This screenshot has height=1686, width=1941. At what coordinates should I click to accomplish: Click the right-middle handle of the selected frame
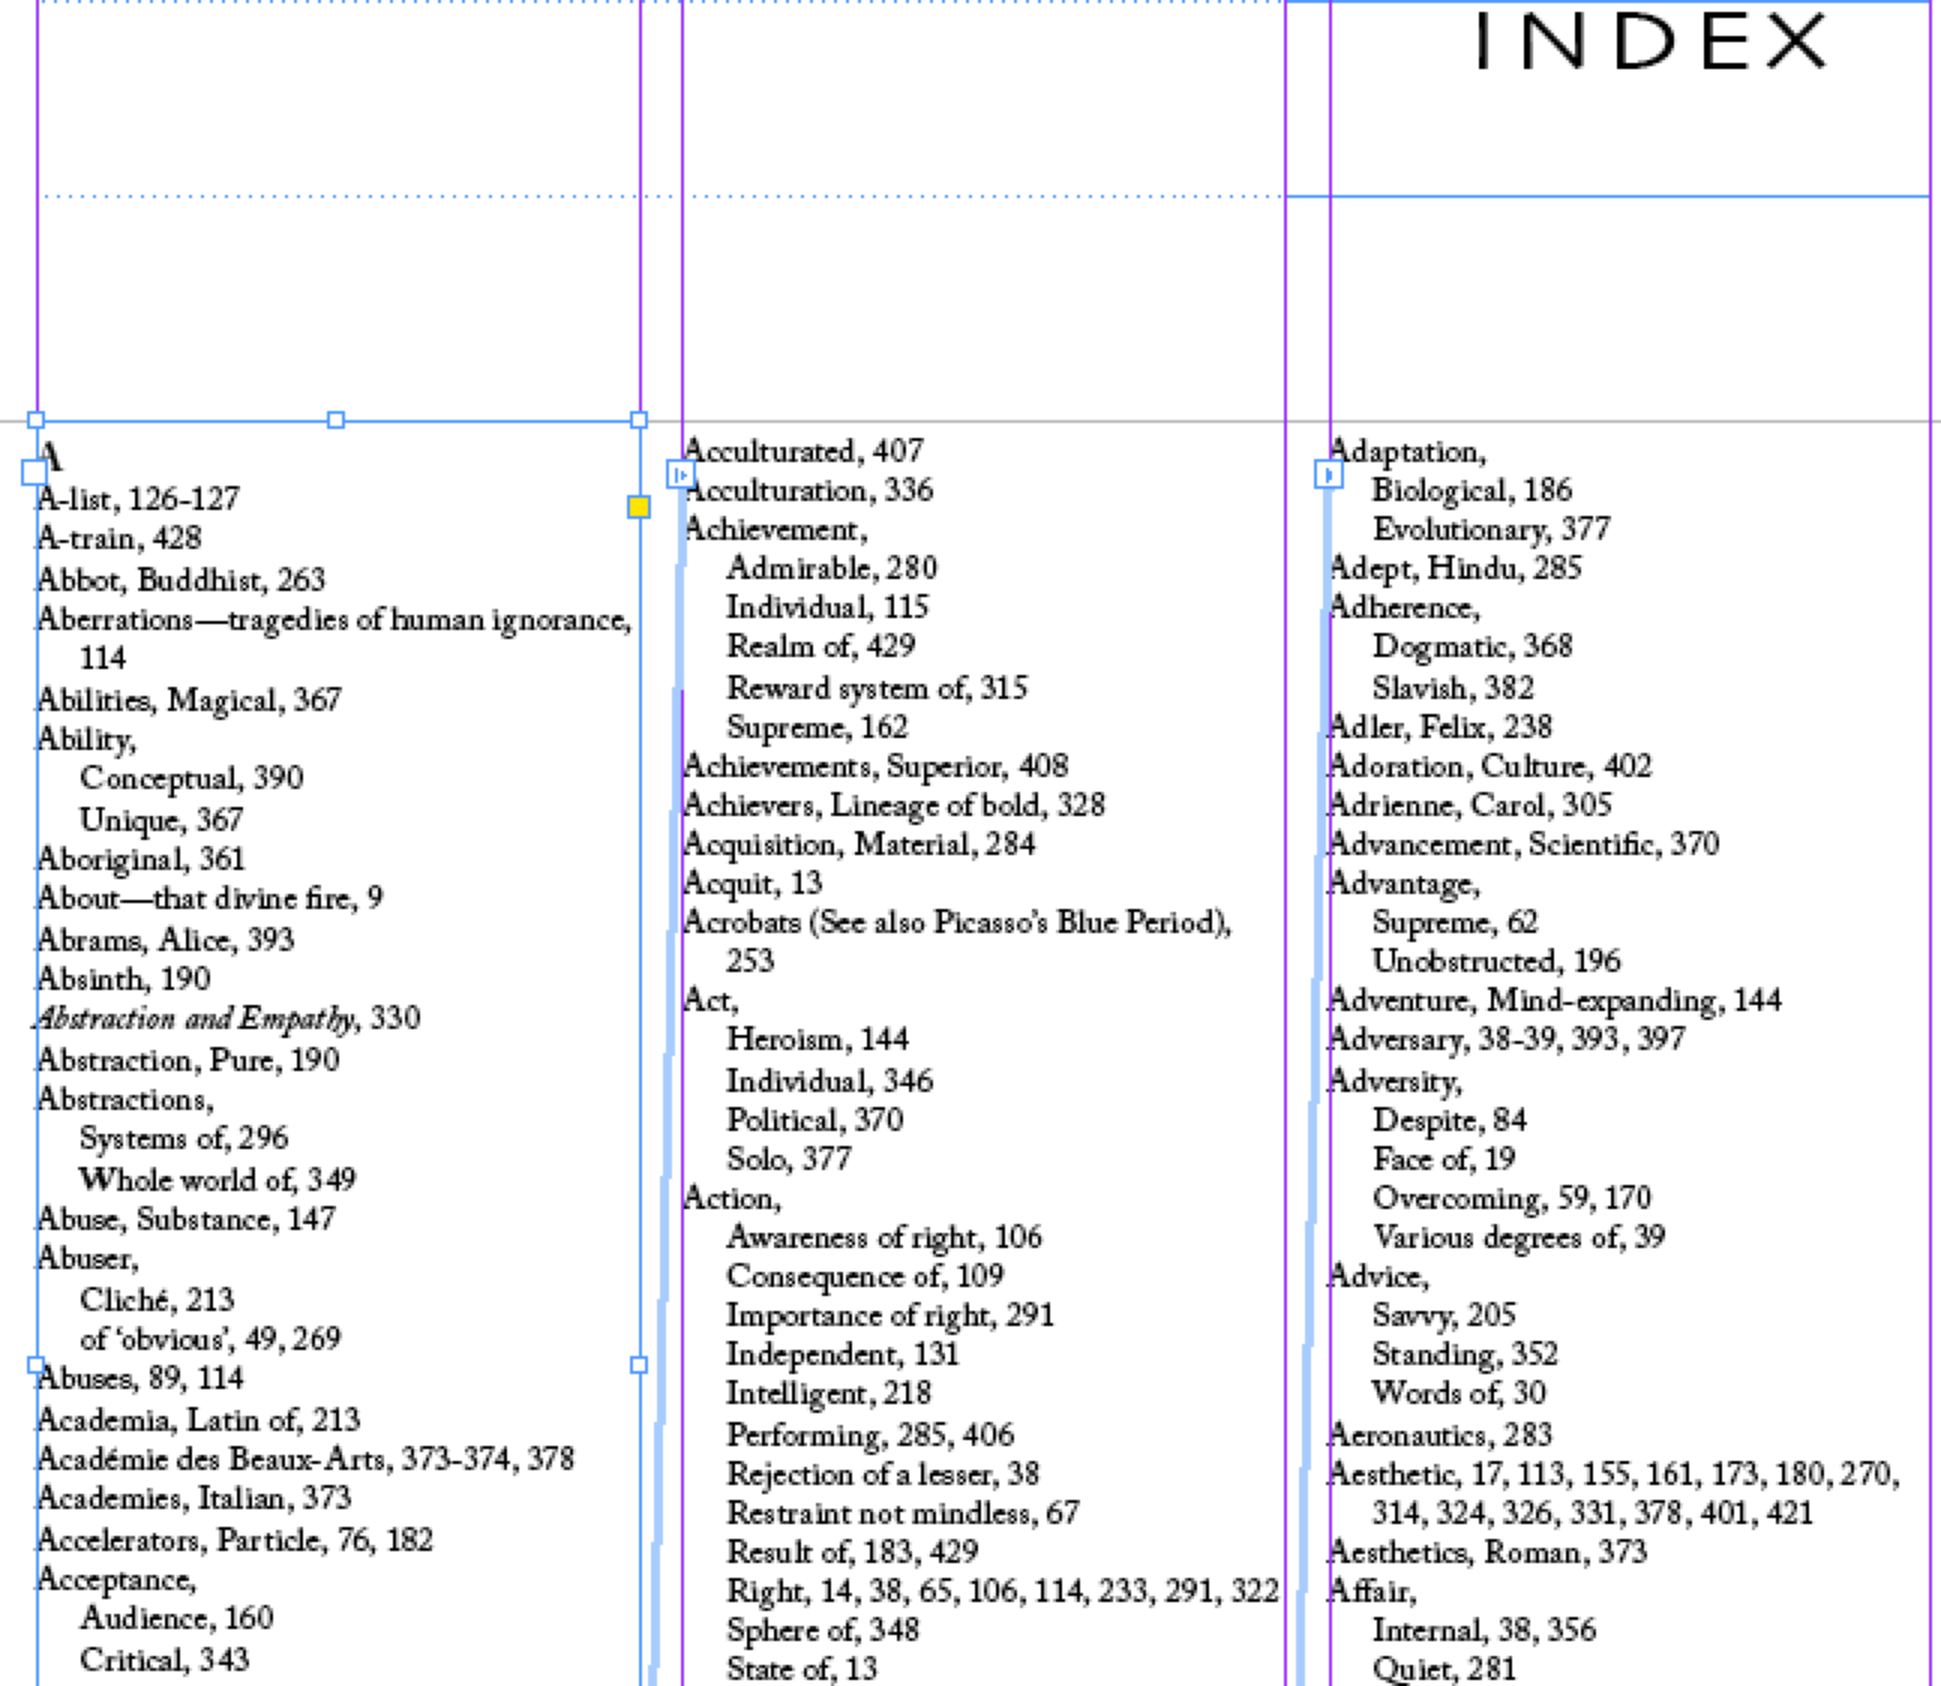(639, 1365)
